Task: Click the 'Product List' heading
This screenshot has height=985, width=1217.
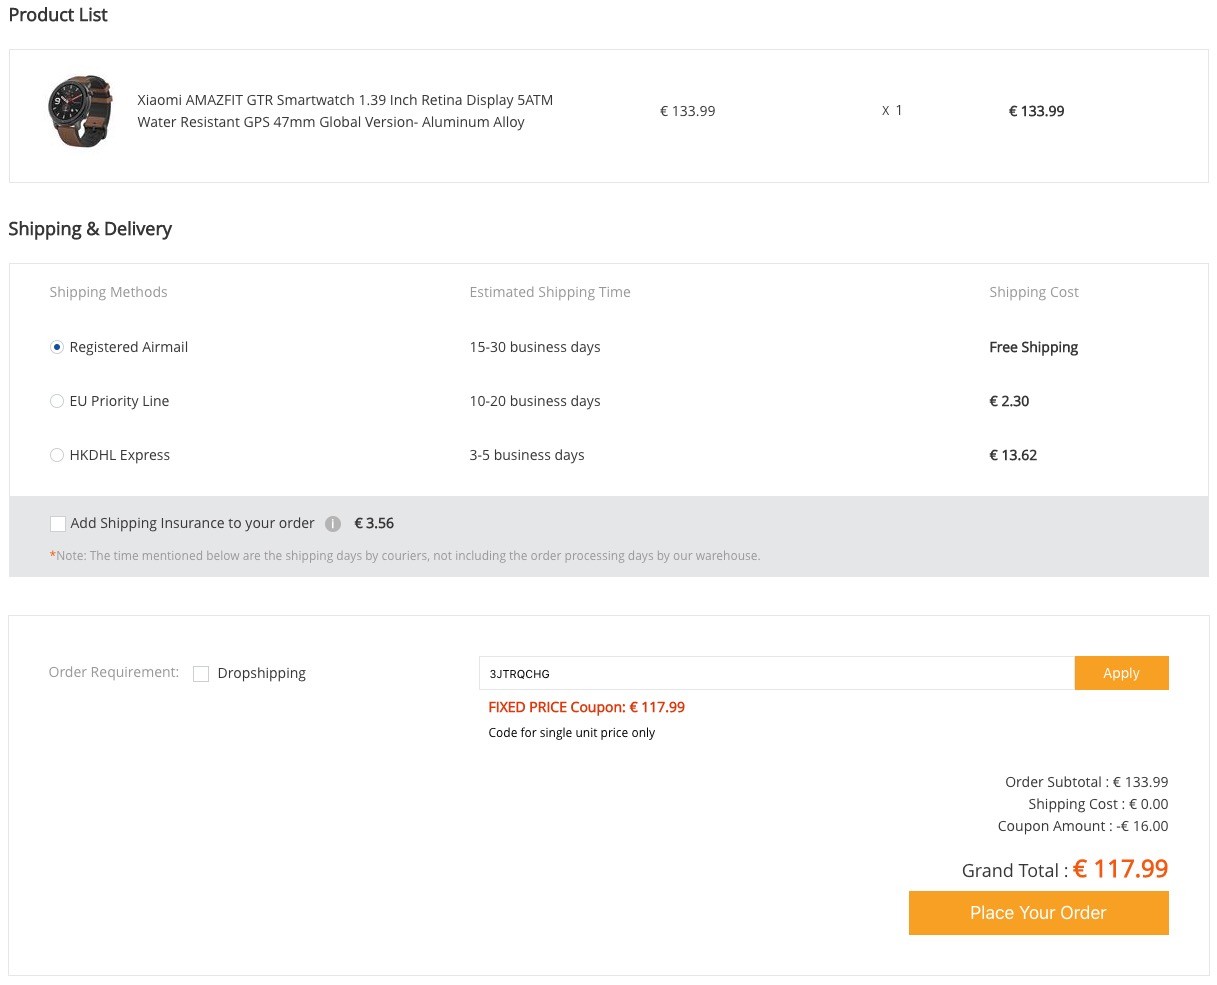Action: (58, 15)
